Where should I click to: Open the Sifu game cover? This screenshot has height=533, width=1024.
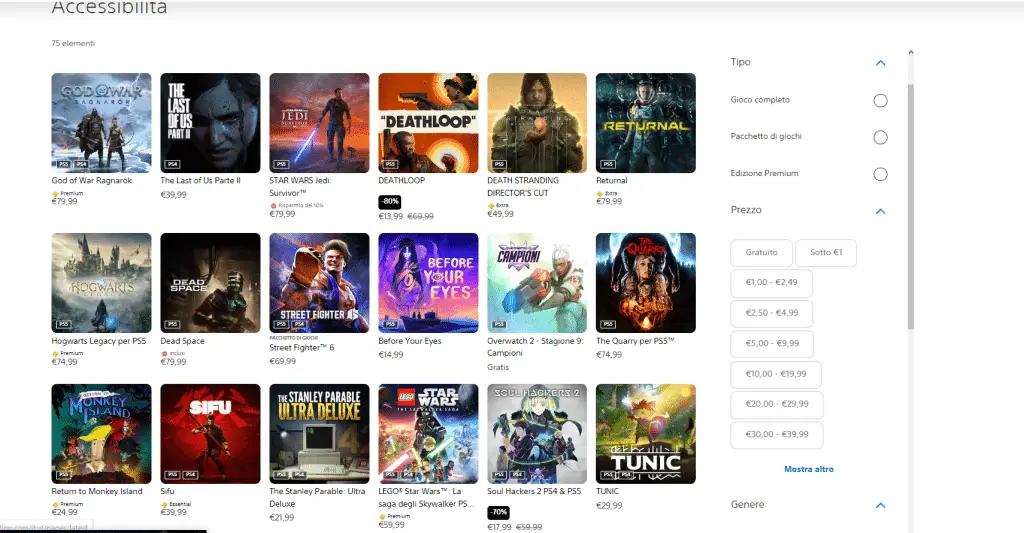click(x=210, y=434)
